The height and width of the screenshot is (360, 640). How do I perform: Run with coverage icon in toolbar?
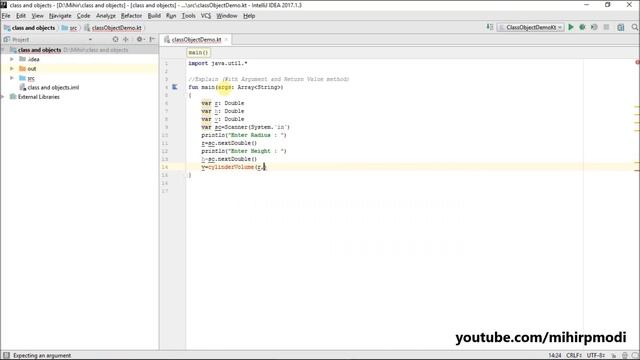point(594,27)
